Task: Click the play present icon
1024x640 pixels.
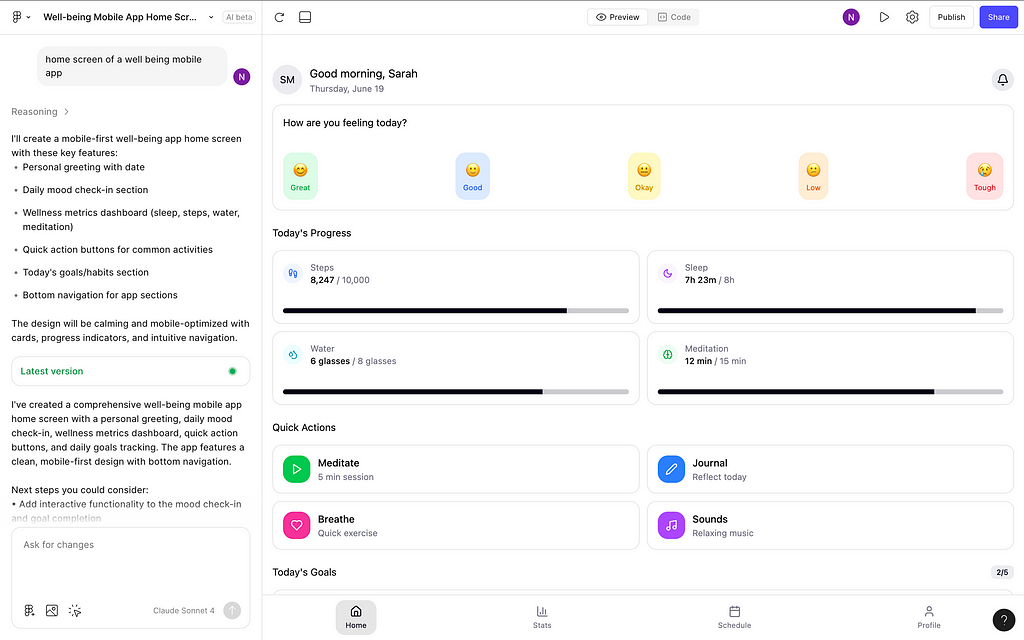Action: [x=884, y=18]
